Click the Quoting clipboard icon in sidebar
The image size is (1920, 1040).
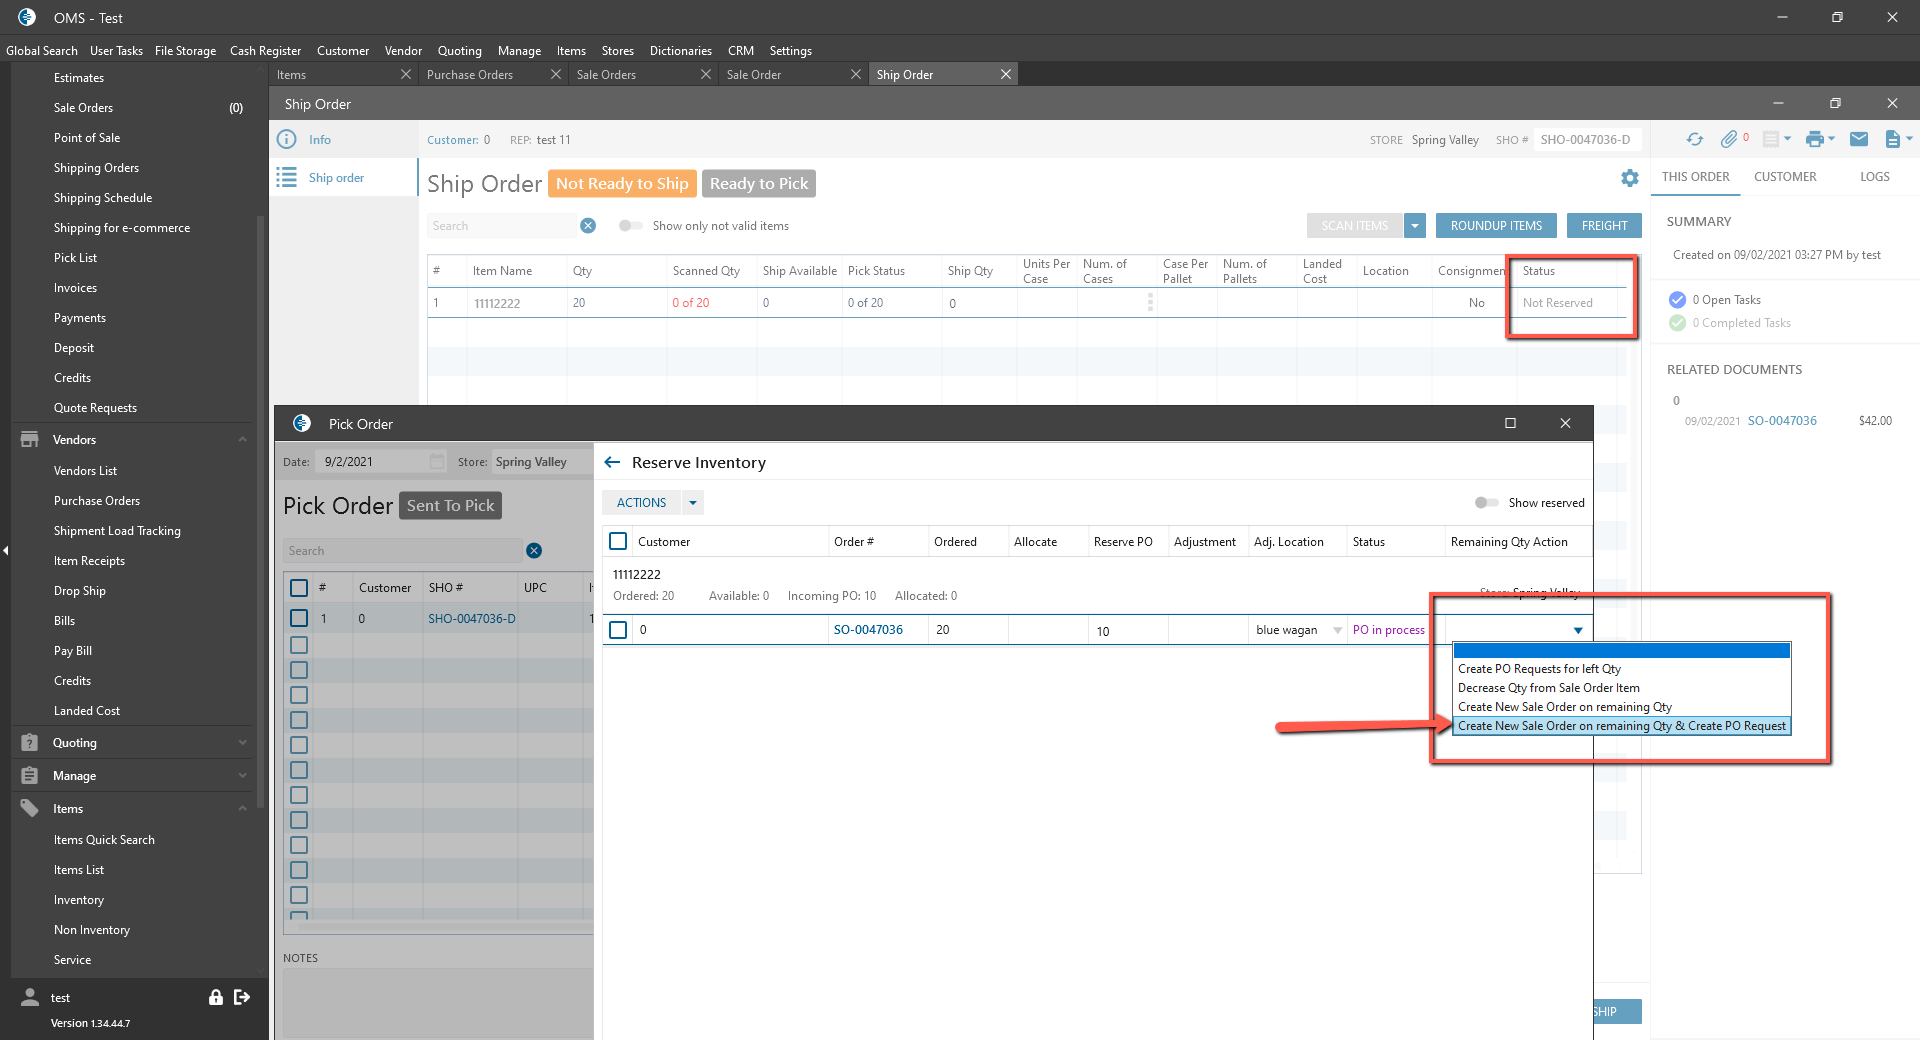click(30, 743)
